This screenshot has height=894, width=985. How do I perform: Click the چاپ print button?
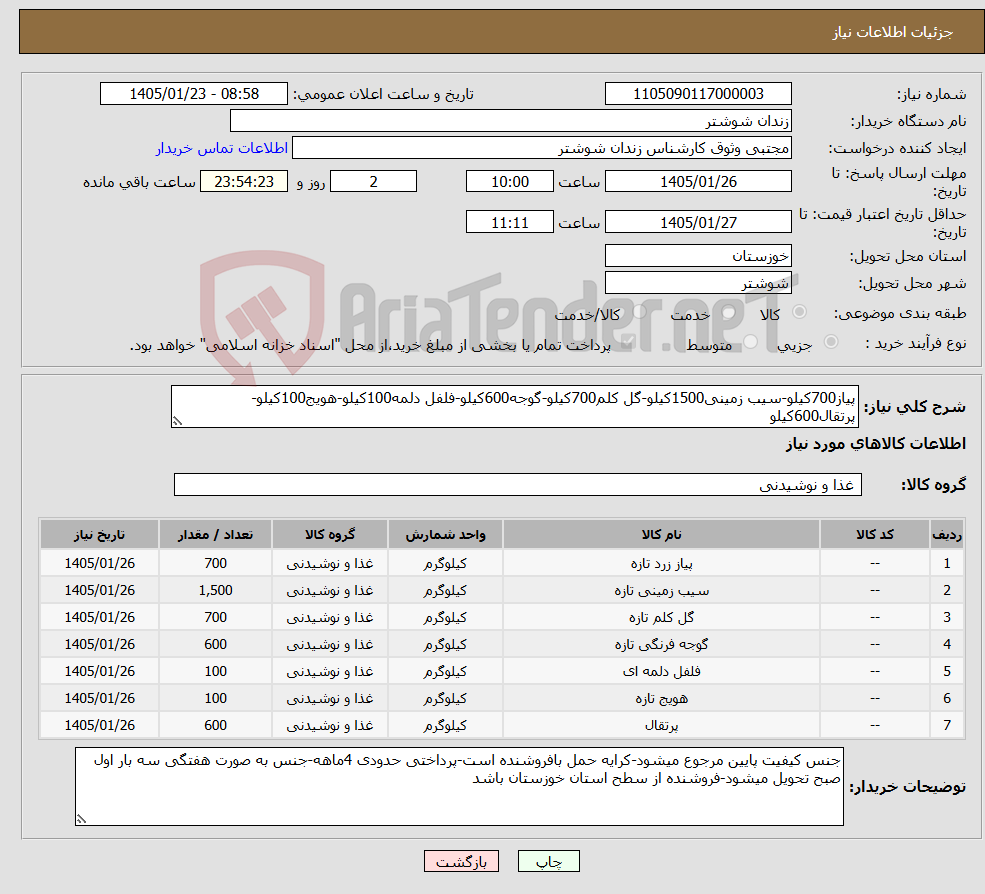click(x=548, y=861)
